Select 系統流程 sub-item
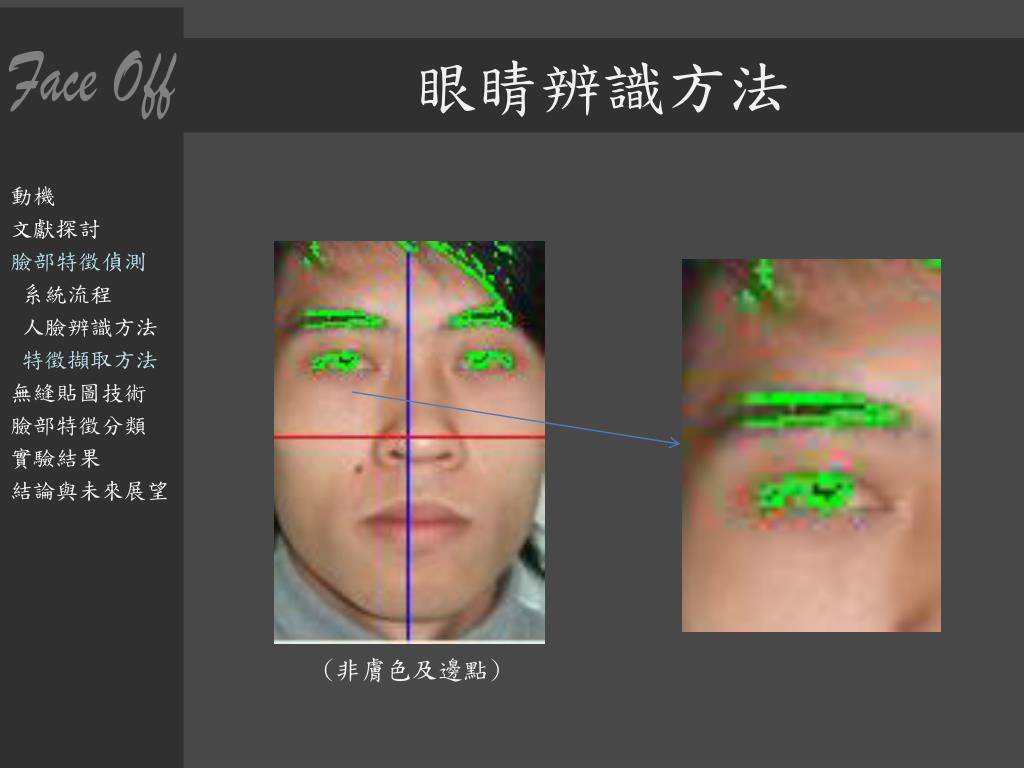This screenshot has width=1024, height=768. (x=68, y=295)
